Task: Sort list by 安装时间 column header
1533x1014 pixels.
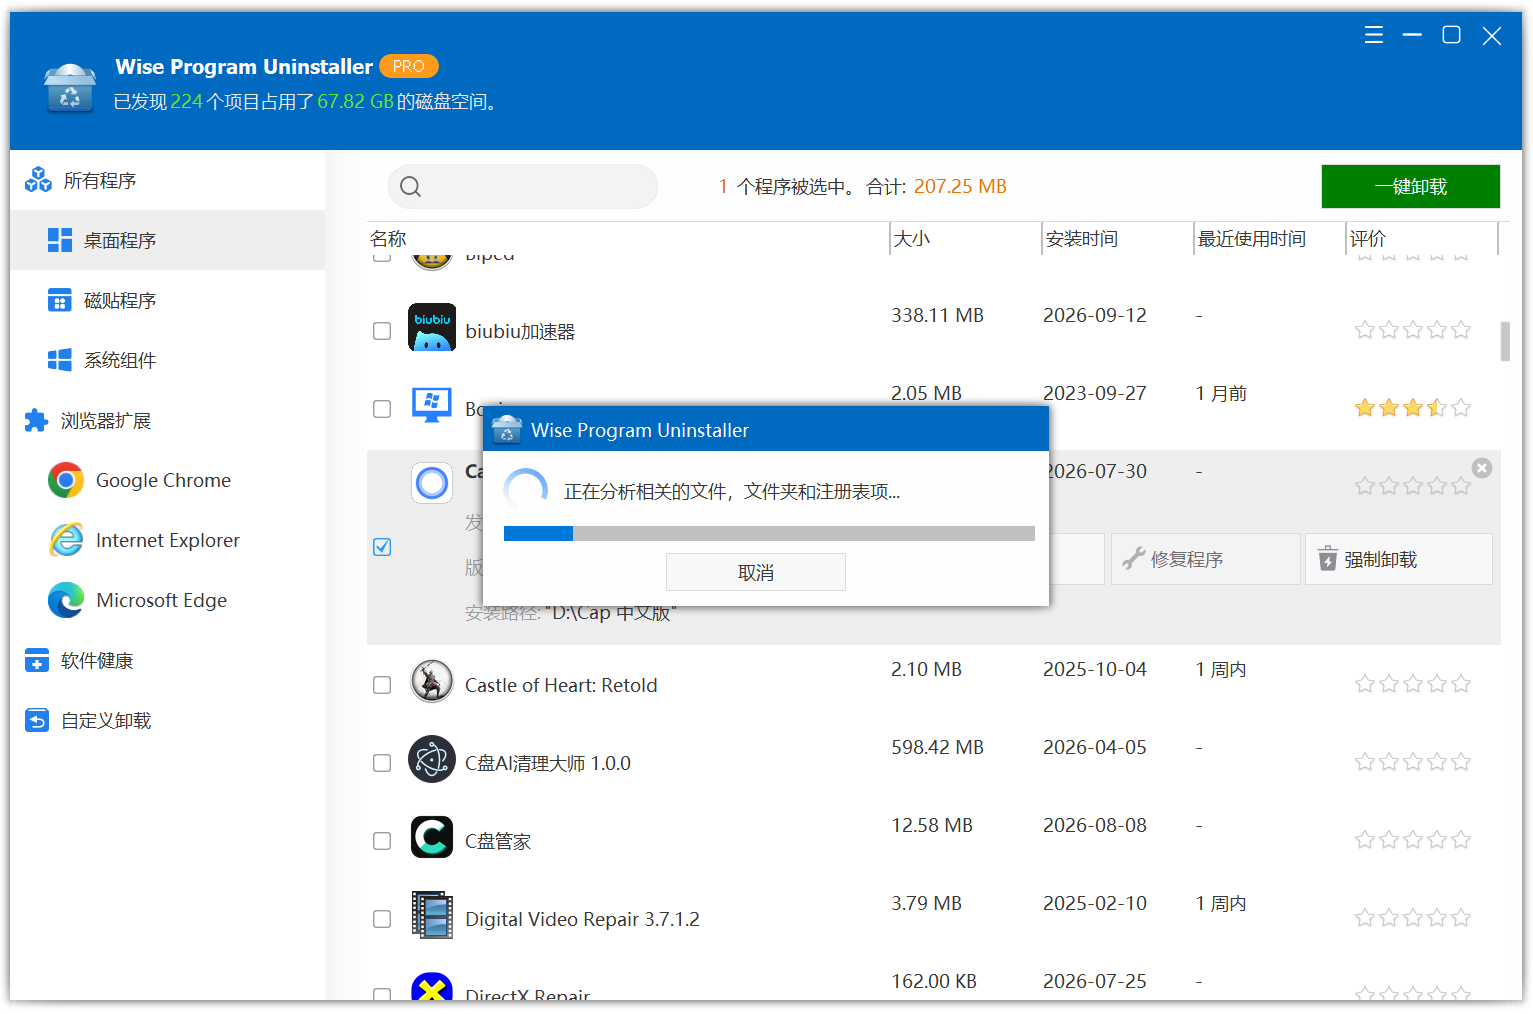Action: pos(1117,238)
